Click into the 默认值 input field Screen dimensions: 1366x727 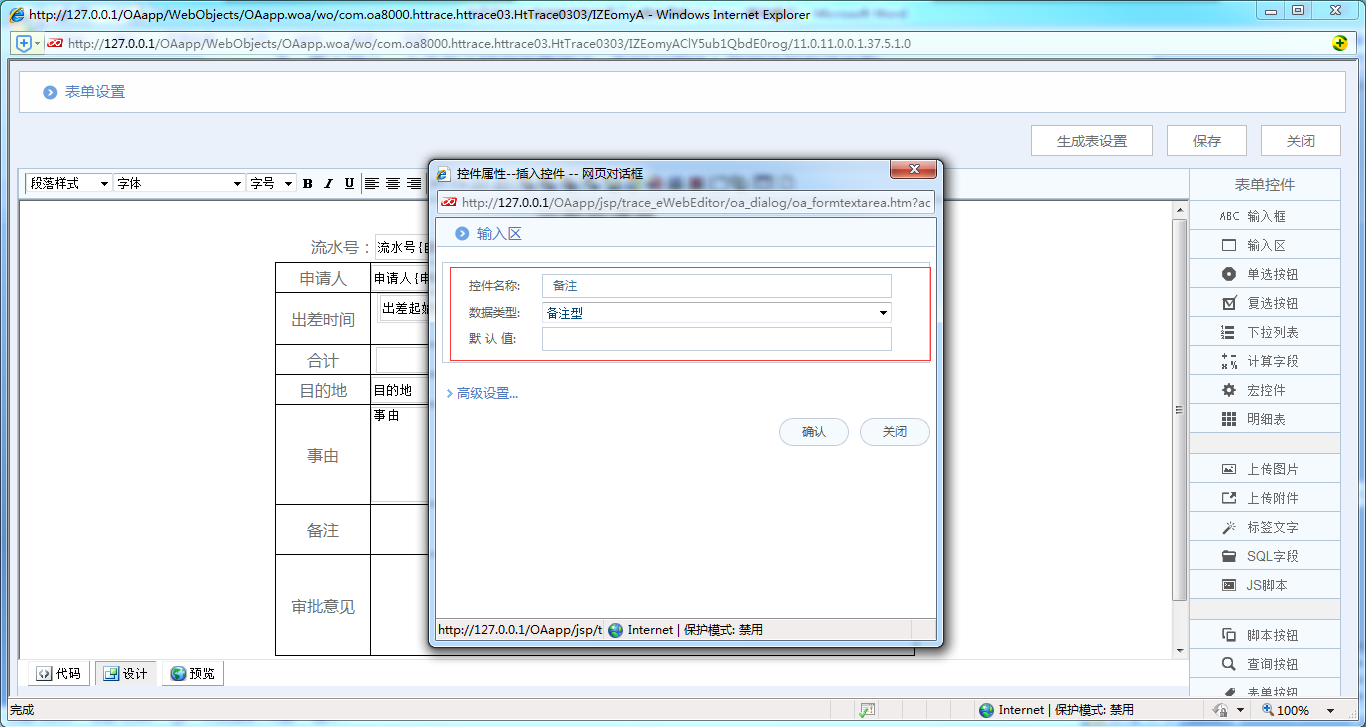coord(716,339)
